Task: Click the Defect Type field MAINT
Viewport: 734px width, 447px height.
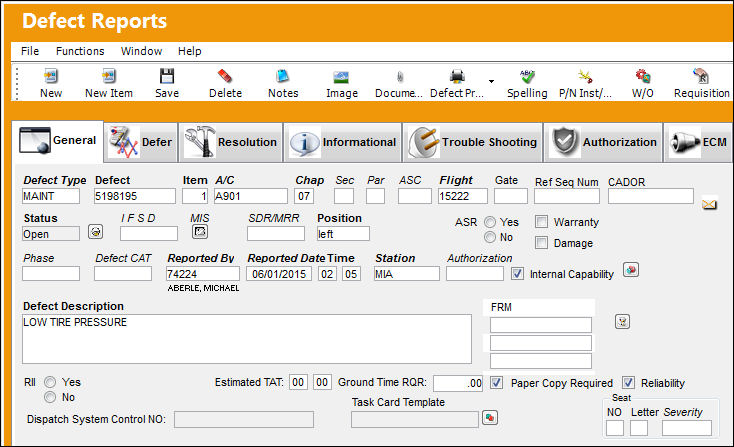Action: pos(51,196)
